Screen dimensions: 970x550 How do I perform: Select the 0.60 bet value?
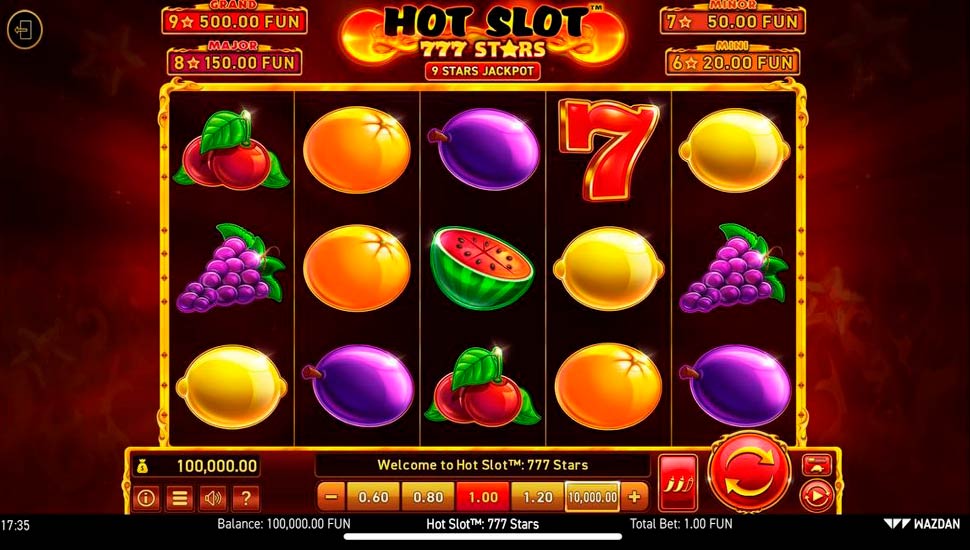pyautogui.click(x=373, y=497)
